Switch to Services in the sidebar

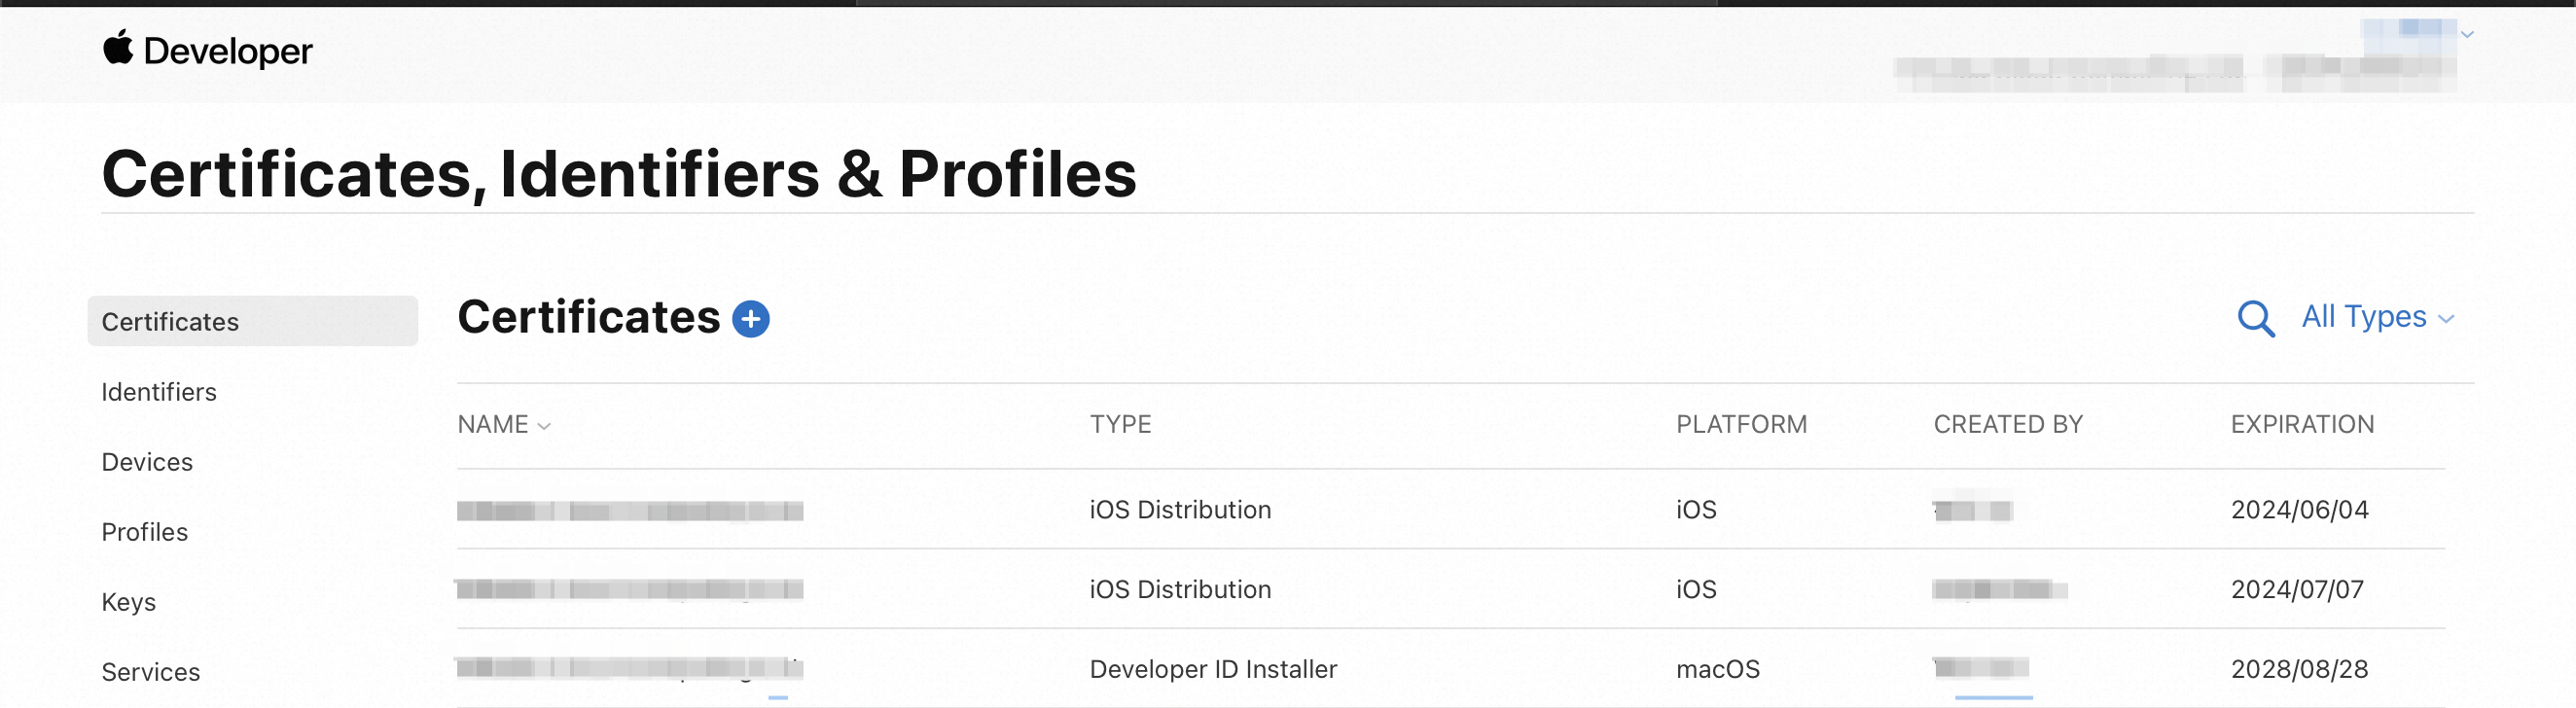pos(151,672)
